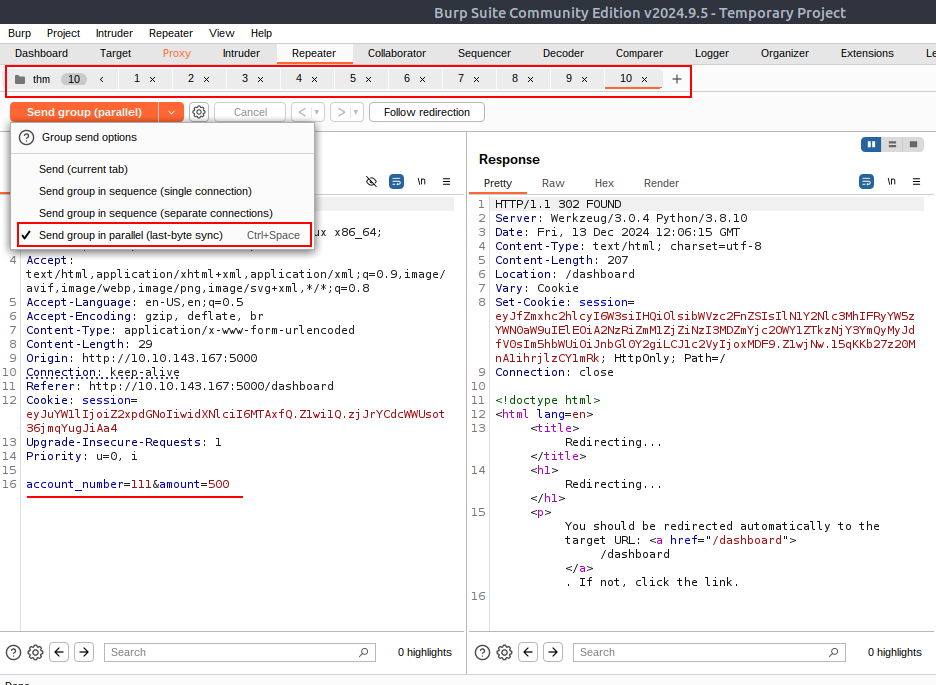Click the thm group label
This screenshot has height=685, width=936.
41,79
